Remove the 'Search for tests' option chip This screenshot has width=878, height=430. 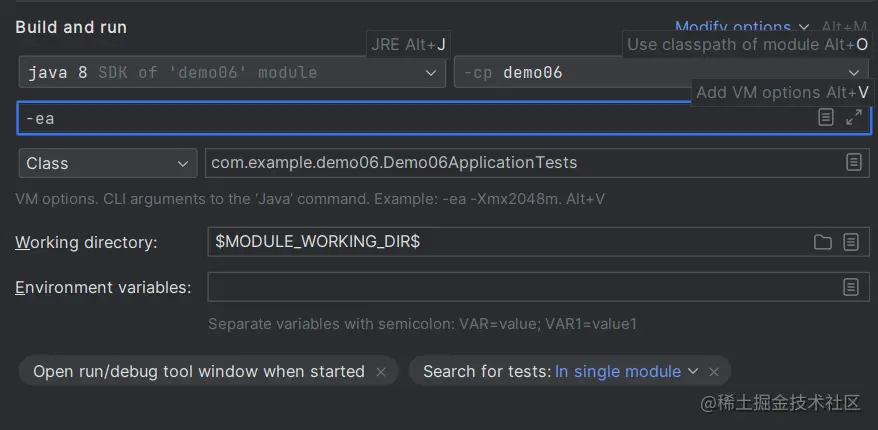[714, 372]
